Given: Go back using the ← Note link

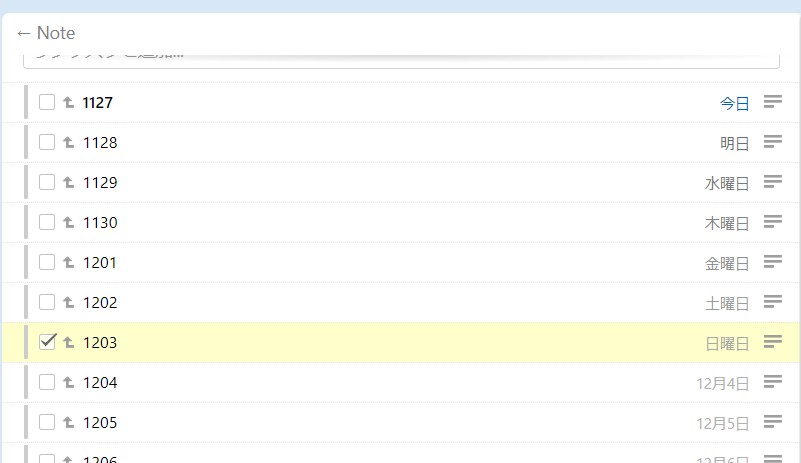Looking at the screenshot, I should 46,33.
